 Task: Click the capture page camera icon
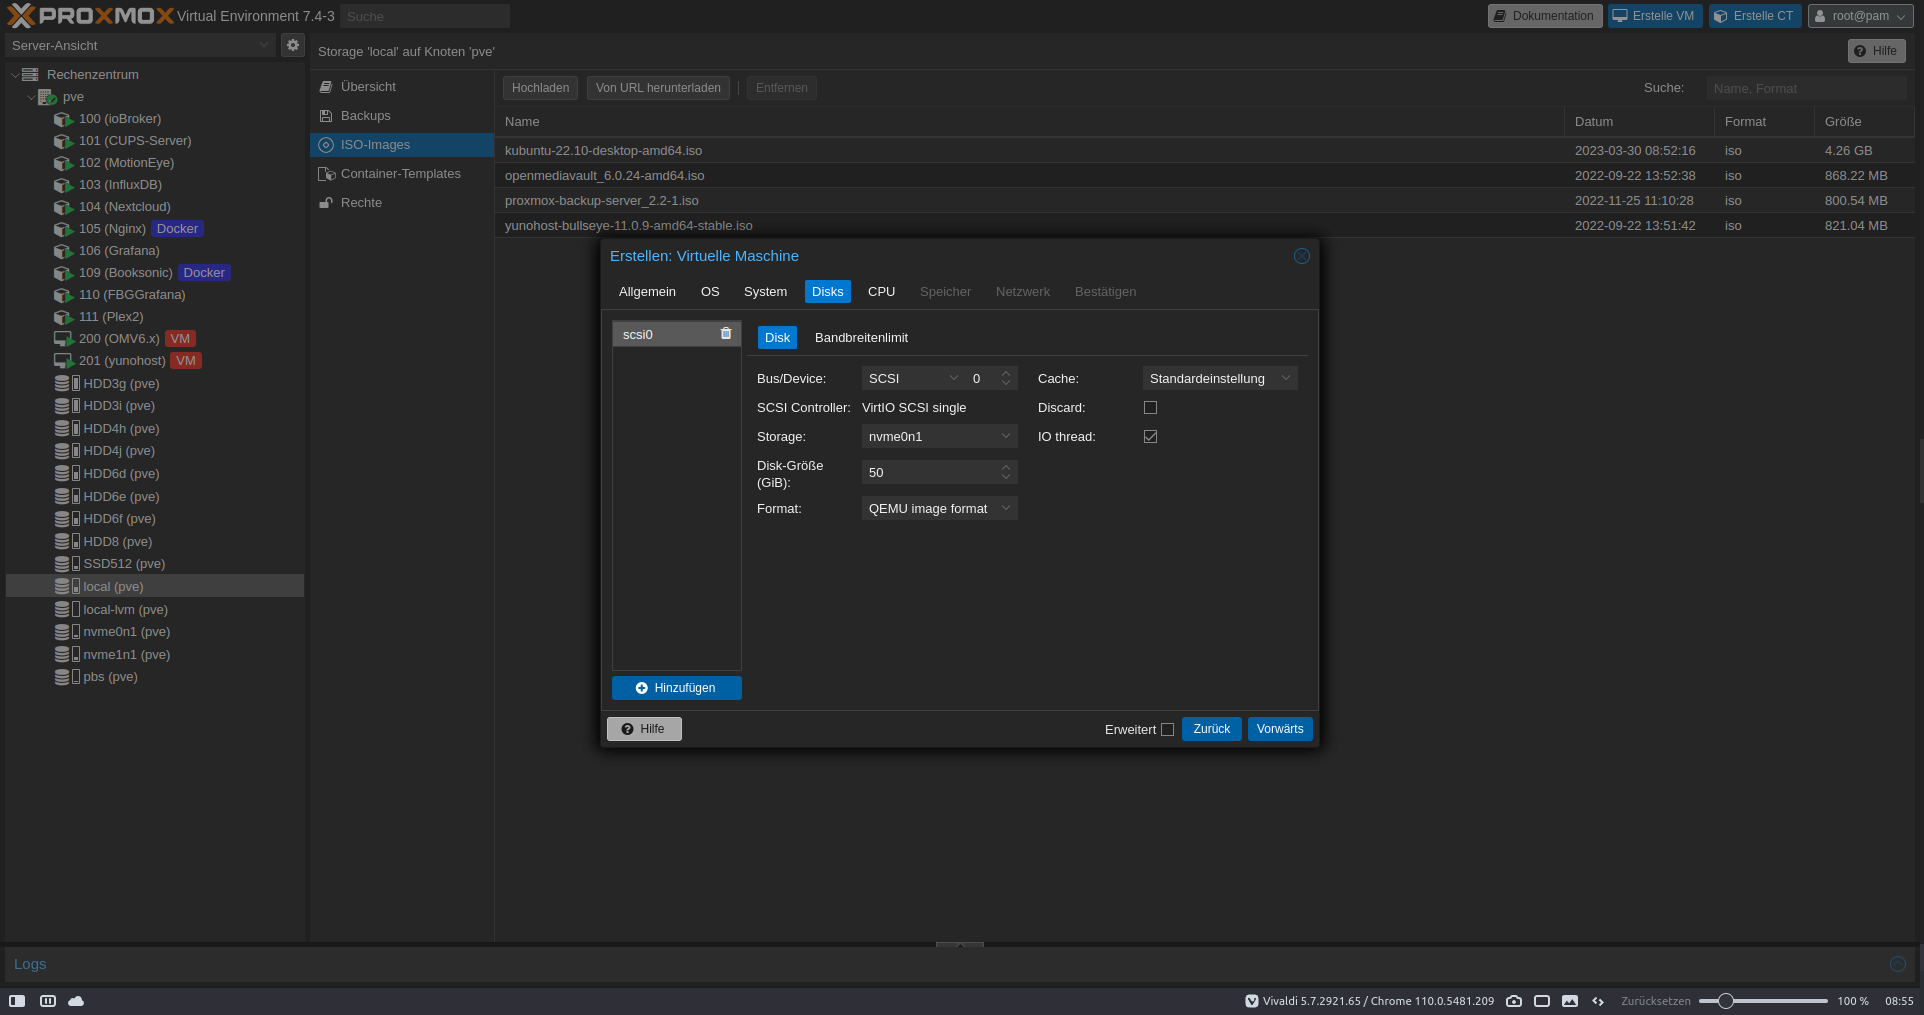(1514, 1000)
